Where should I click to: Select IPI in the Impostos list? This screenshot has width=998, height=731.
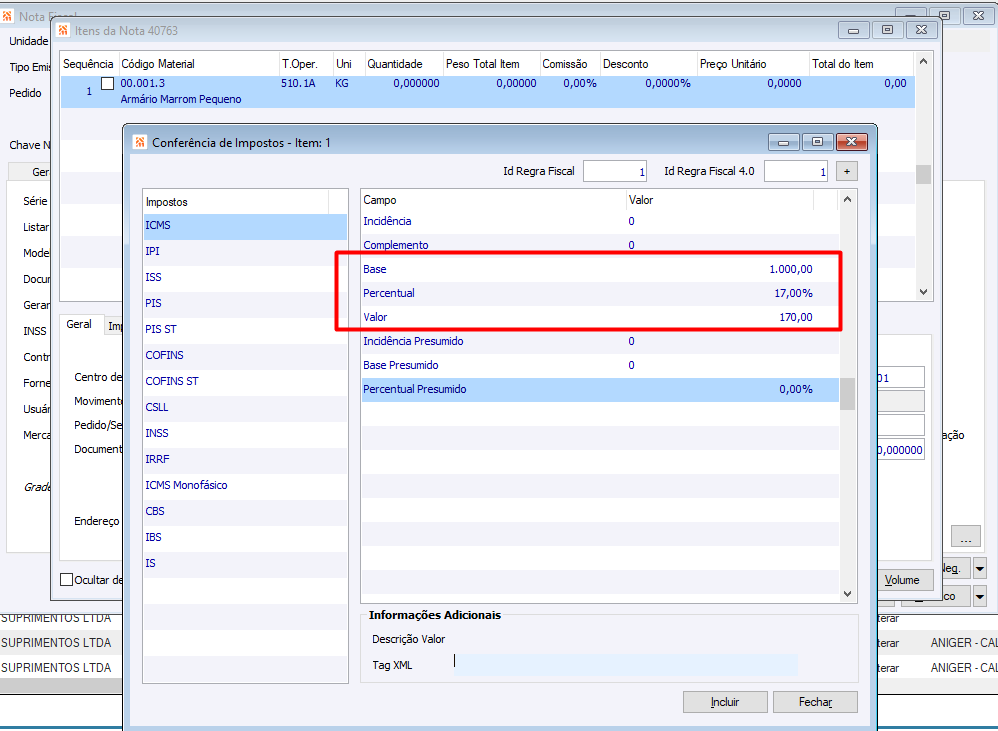(245, 251)
